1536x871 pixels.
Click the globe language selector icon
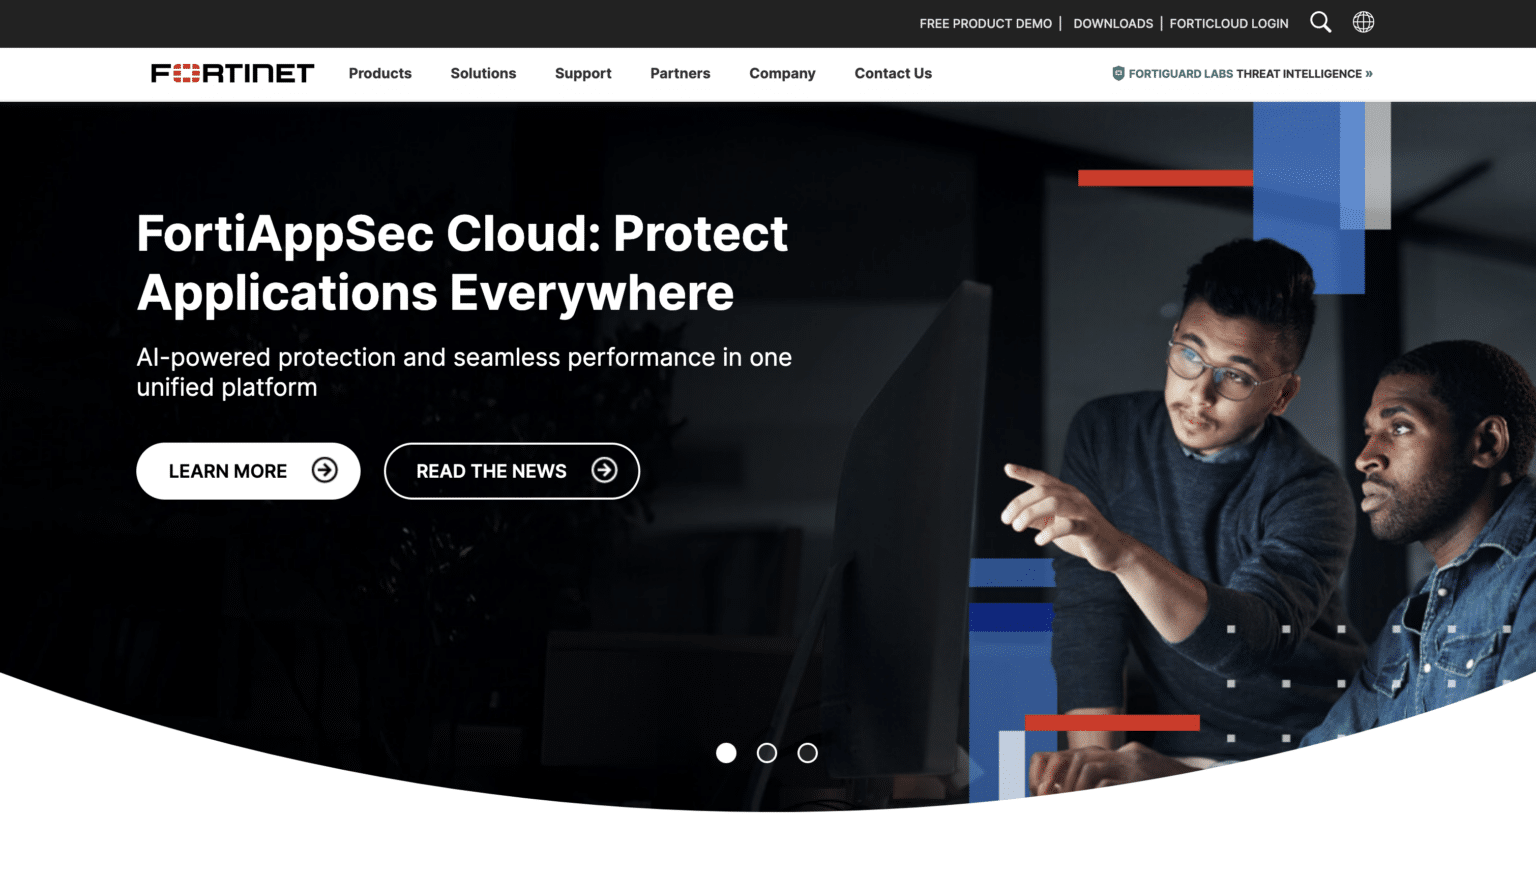coord(1363,22)
